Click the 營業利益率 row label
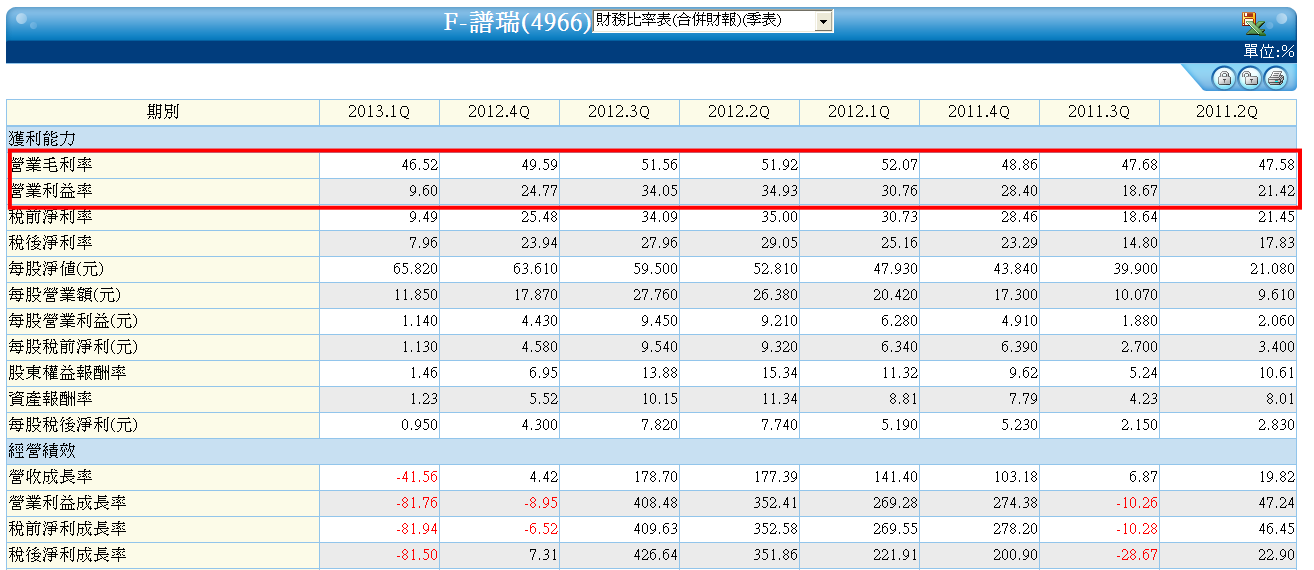Screen dimensions: 1314x570 point(50,190)
